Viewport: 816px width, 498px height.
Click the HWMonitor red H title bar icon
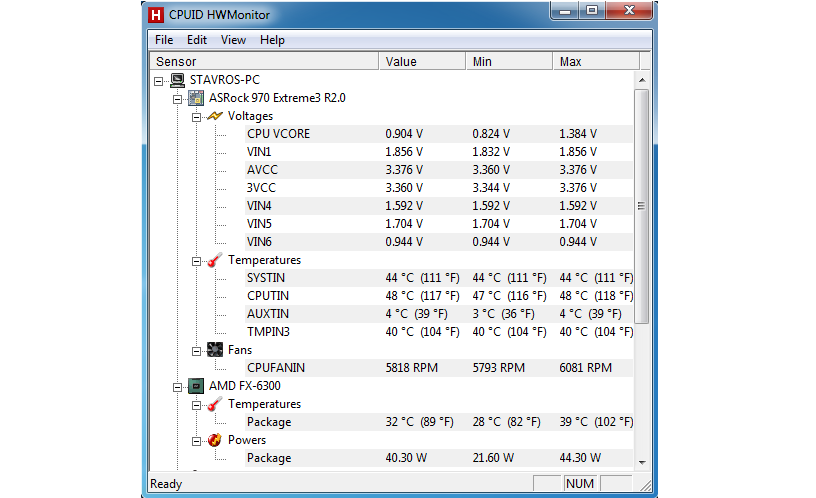pyautogui.click(x=156, y=15)
